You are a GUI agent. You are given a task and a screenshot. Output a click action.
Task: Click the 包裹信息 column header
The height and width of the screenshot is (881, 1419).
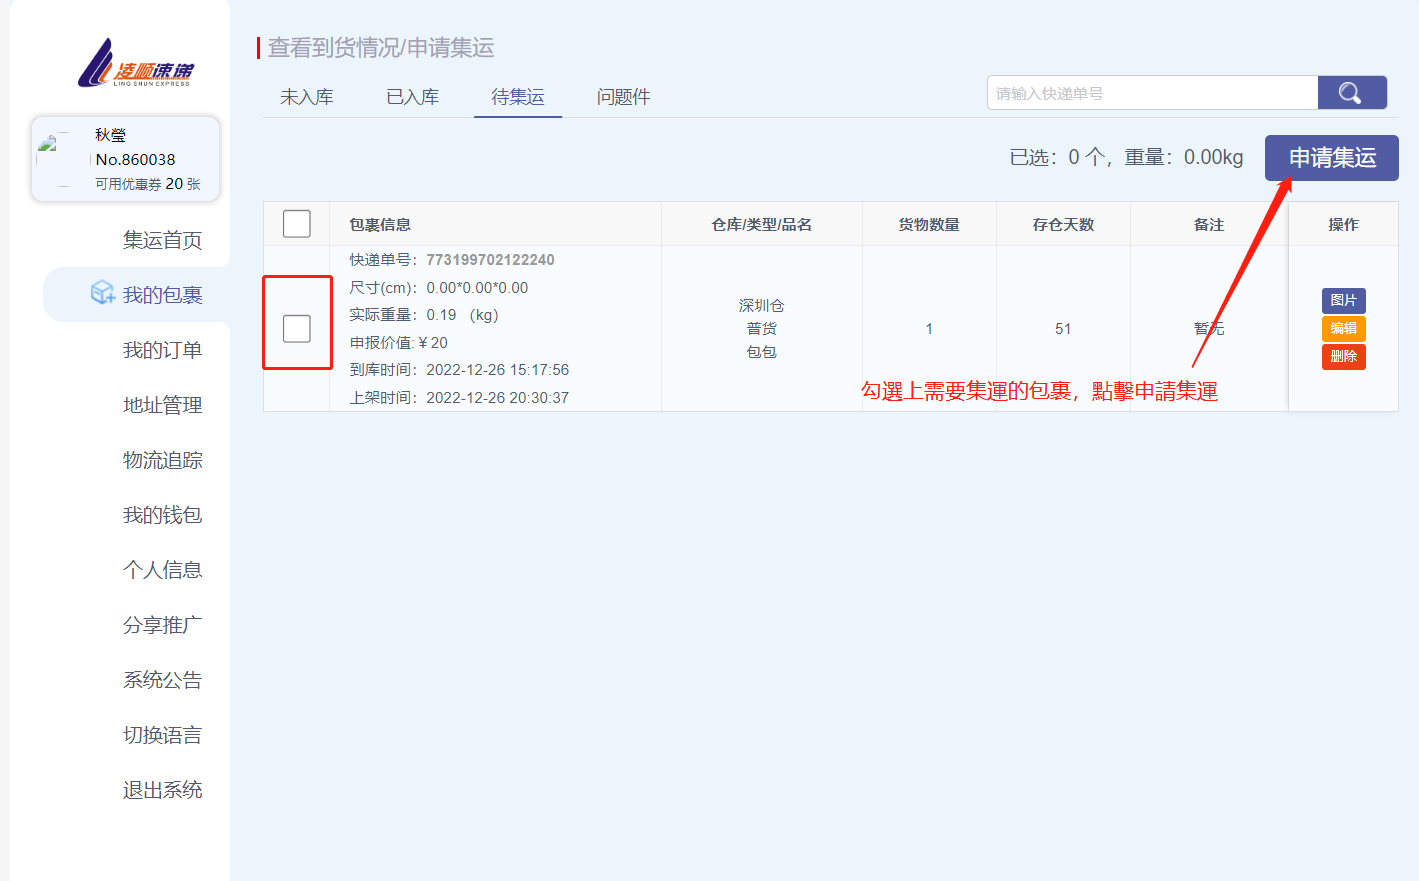click(x=380, y=225)
